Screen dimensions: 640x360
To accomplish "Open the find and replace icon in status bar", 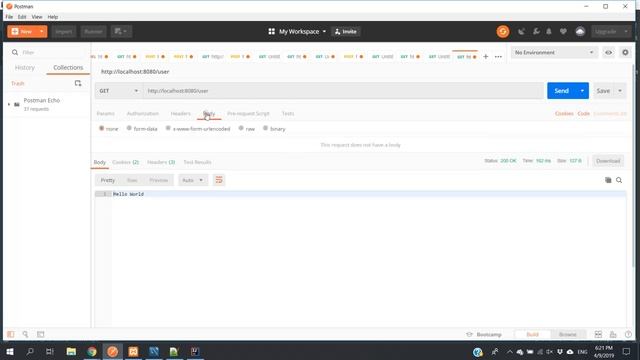I will [25, 334].
